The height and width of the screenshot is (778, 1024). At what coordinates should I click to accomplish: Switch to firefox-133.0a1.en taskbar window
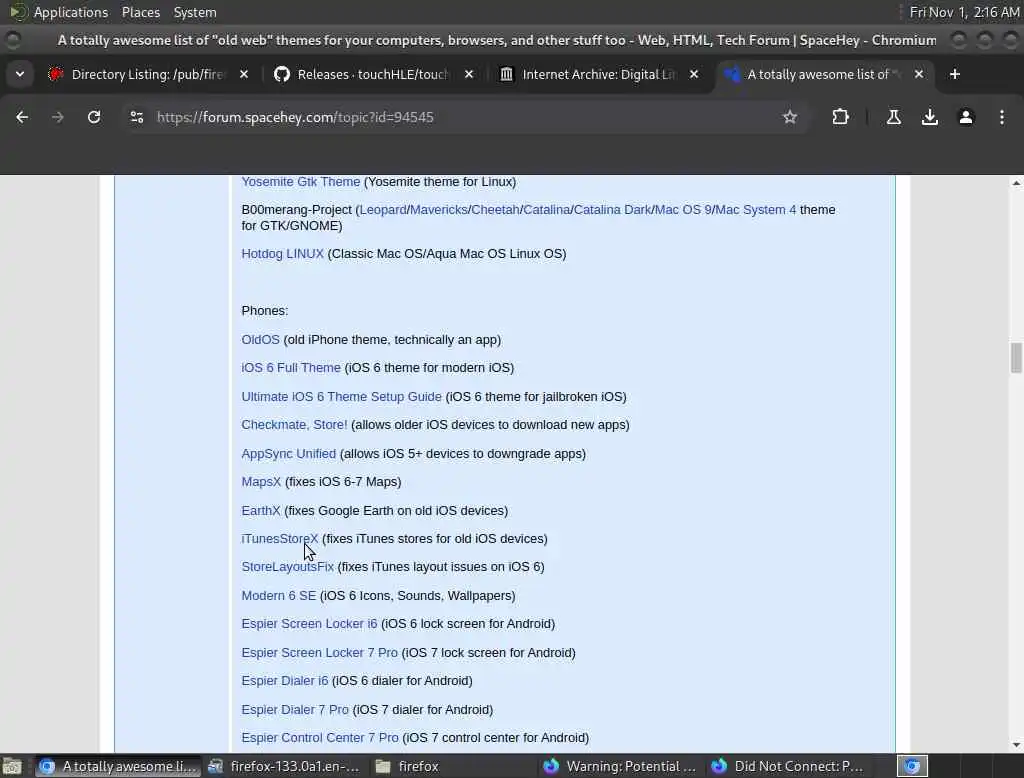(x=283, y=766)
